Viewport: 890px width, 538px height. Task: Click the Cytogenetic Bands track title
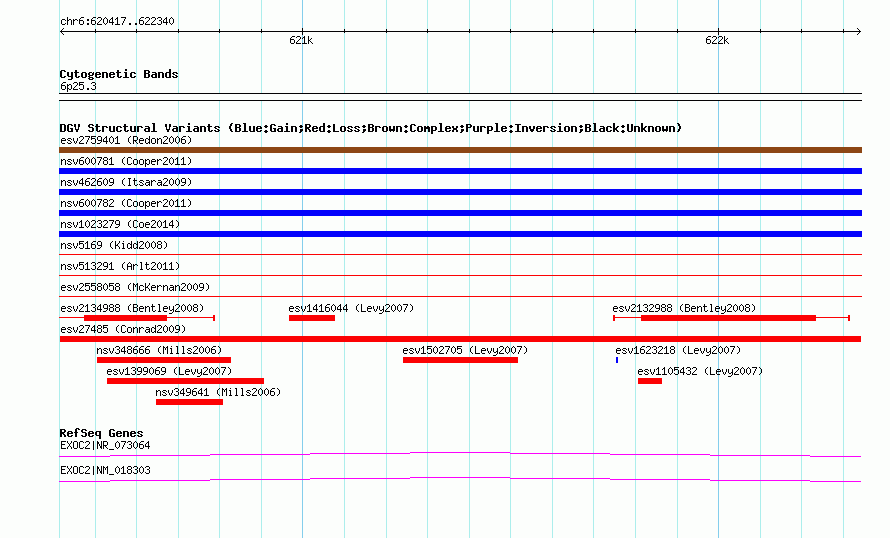119,74
